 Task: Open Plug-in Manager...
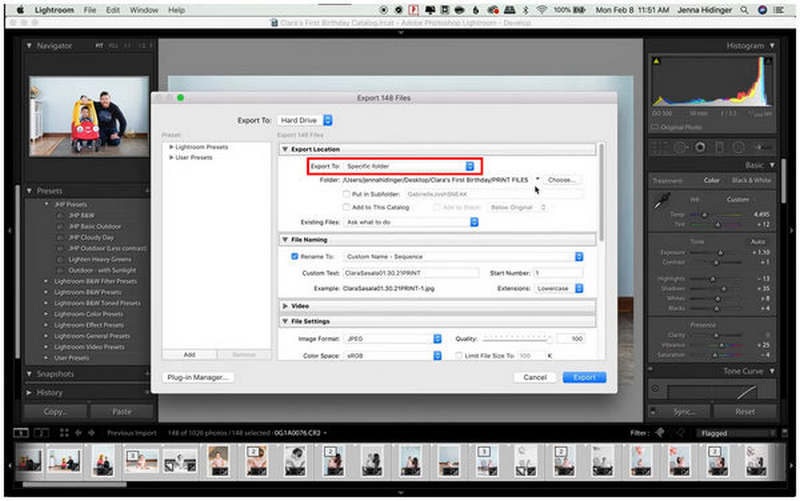coord(198,378)
